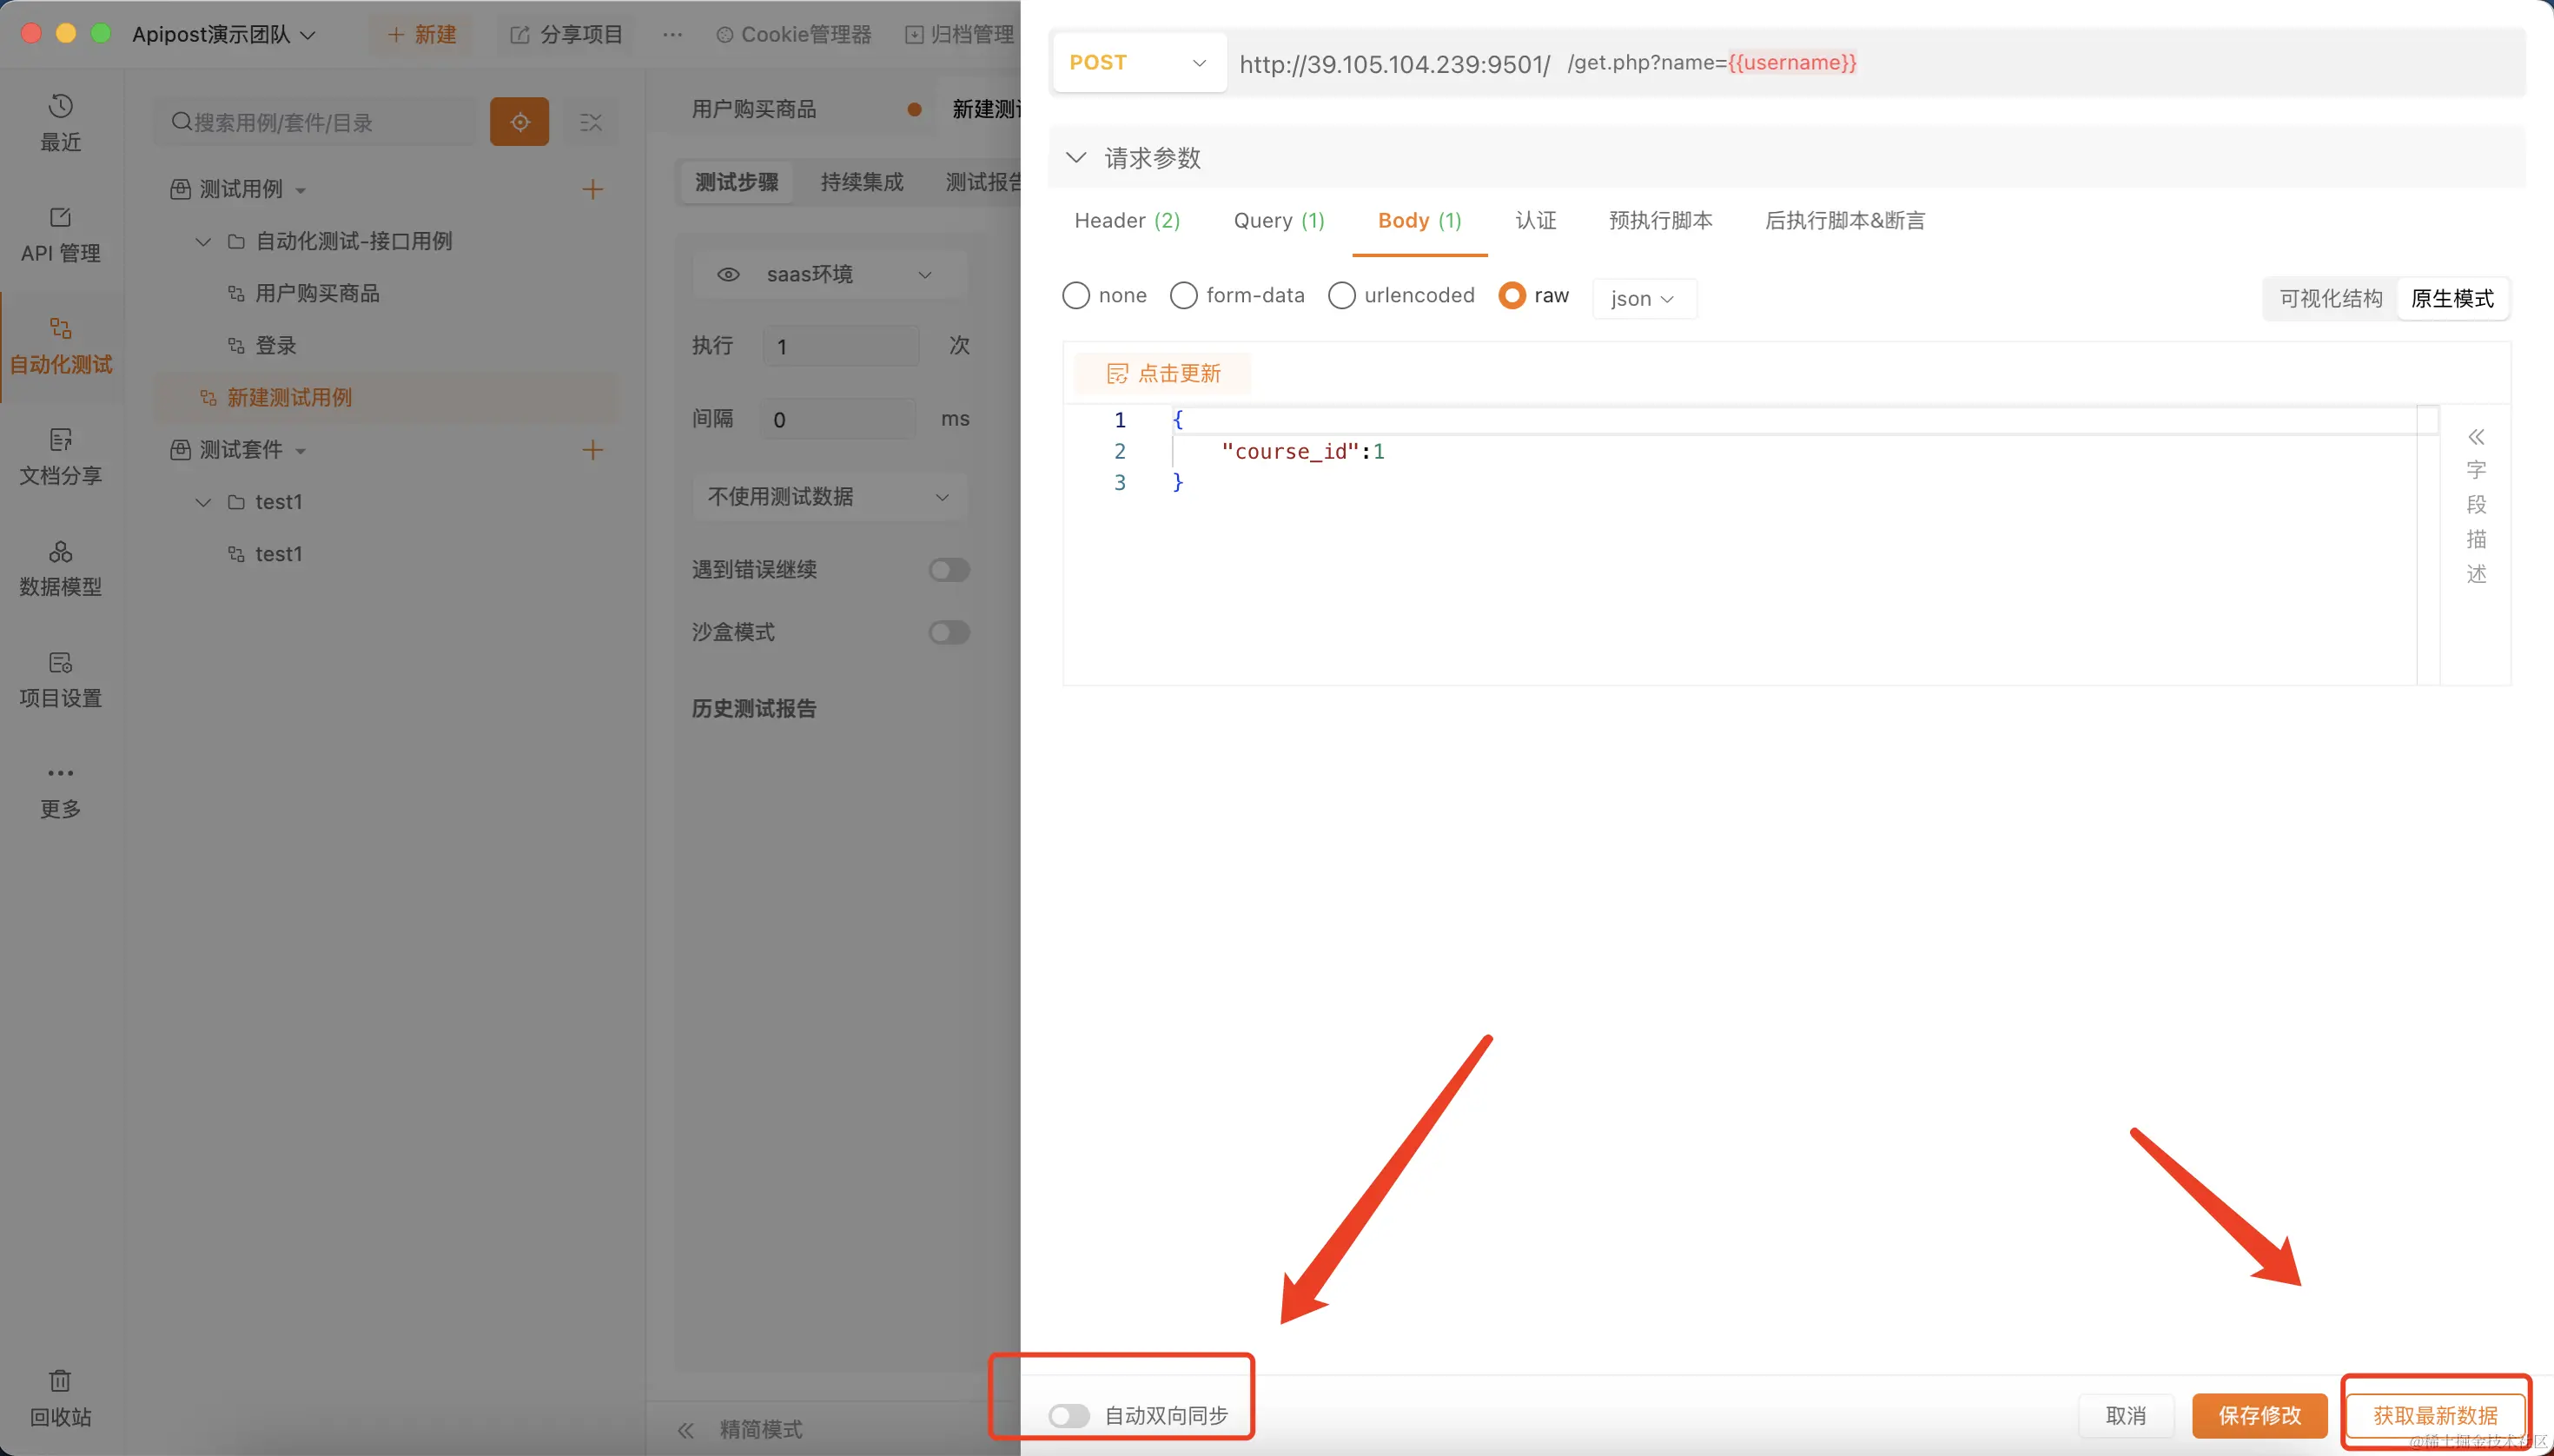Image resolution: width=2554 pixels, height=1456 pixels.
Task: Switch to the Header (2) tab
Action: [1126, 221]
